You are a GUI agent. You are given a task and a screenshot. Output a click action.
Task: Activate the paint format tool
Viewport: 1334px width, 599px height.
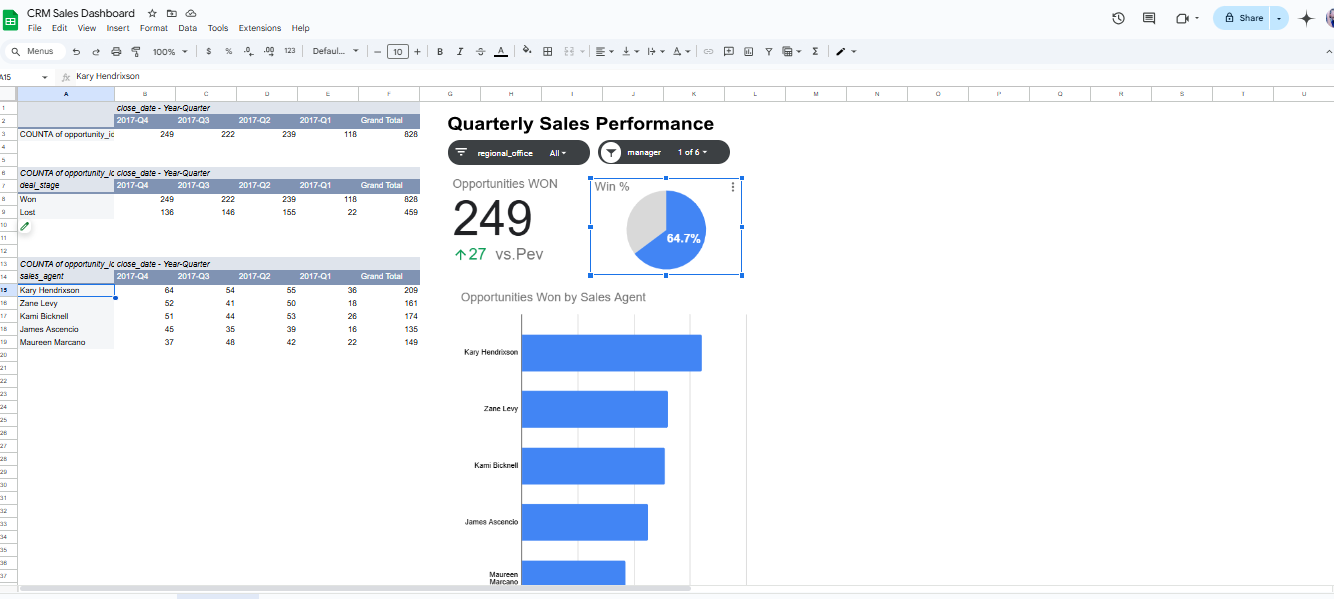(x=136, y=51)
